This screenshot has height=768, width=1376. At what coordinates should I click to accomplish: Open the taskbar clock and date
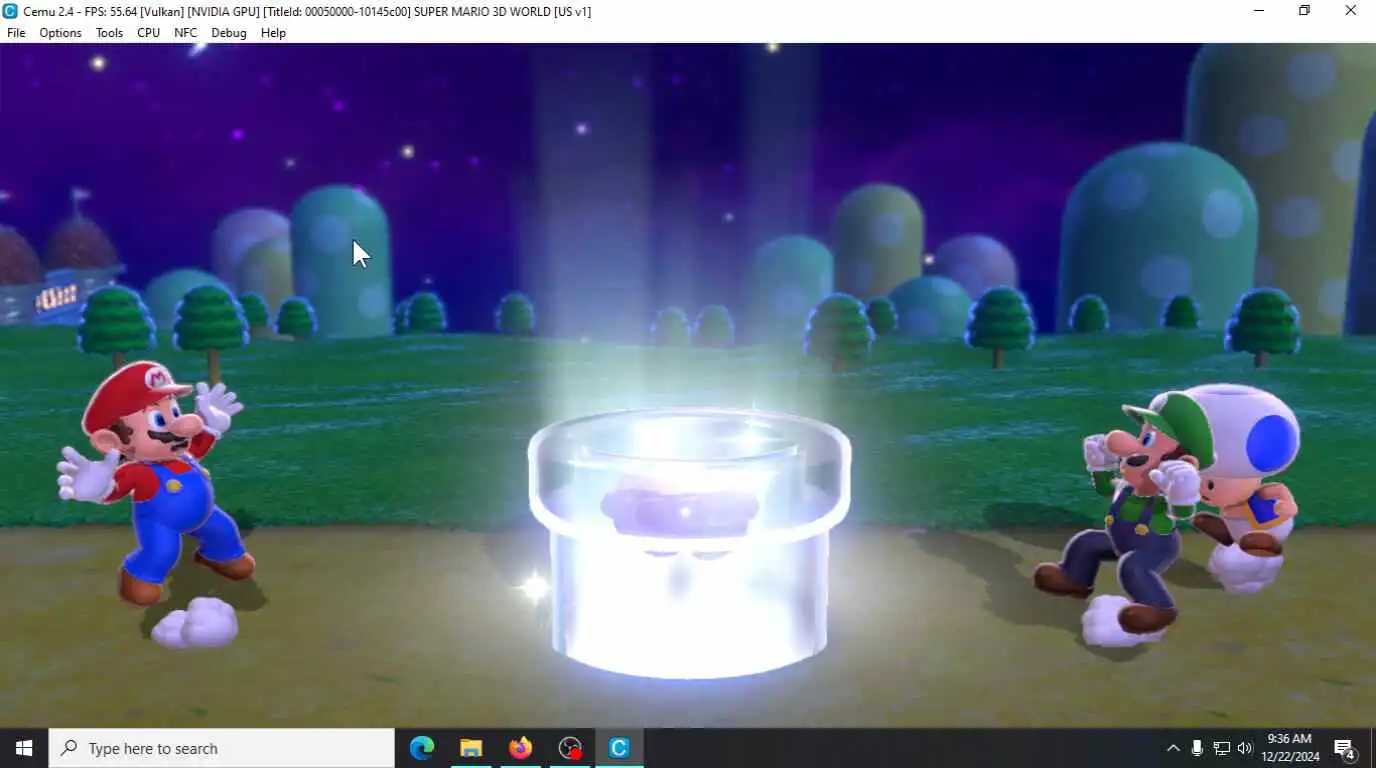tap(1290, 748)
